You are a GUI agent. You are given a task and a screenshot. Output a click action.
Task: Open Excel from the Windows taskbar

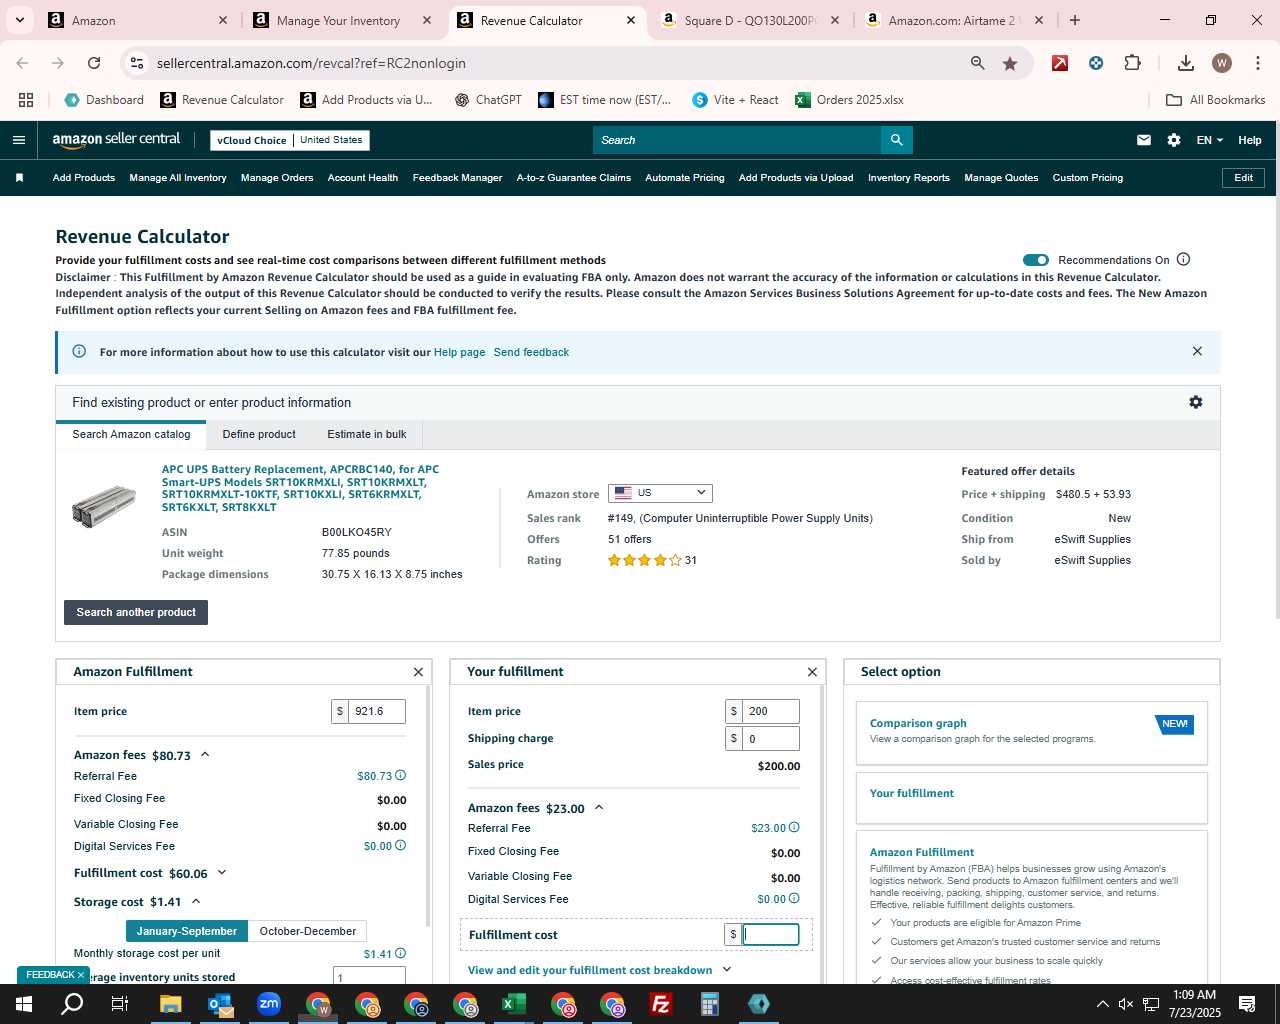(x=514, y=1004)
